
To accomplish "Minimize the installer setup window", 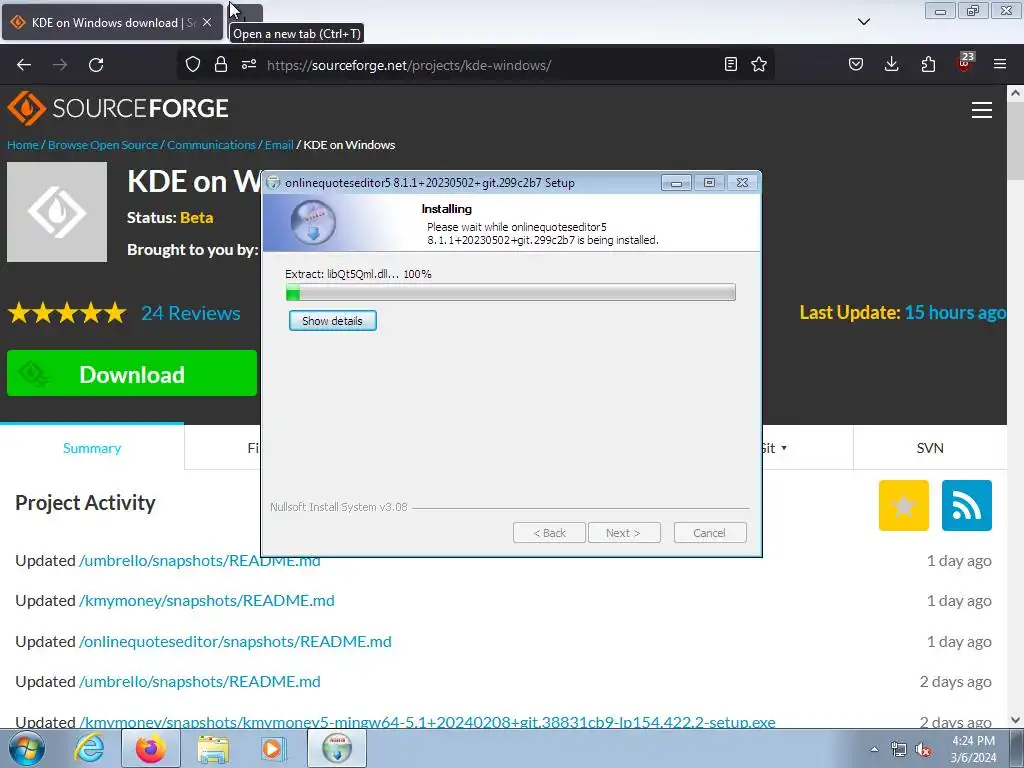I will [676, 183].
